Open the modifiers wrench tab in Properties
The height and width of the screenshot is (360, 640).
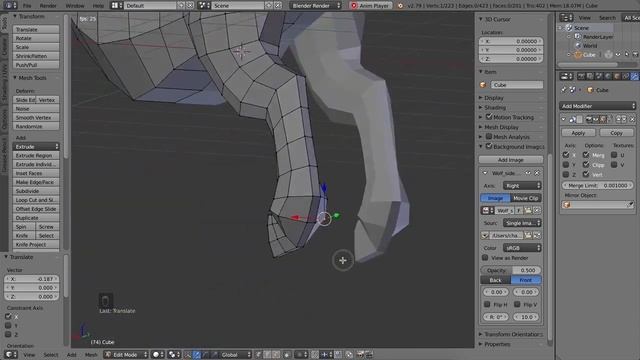pos(635,76)
